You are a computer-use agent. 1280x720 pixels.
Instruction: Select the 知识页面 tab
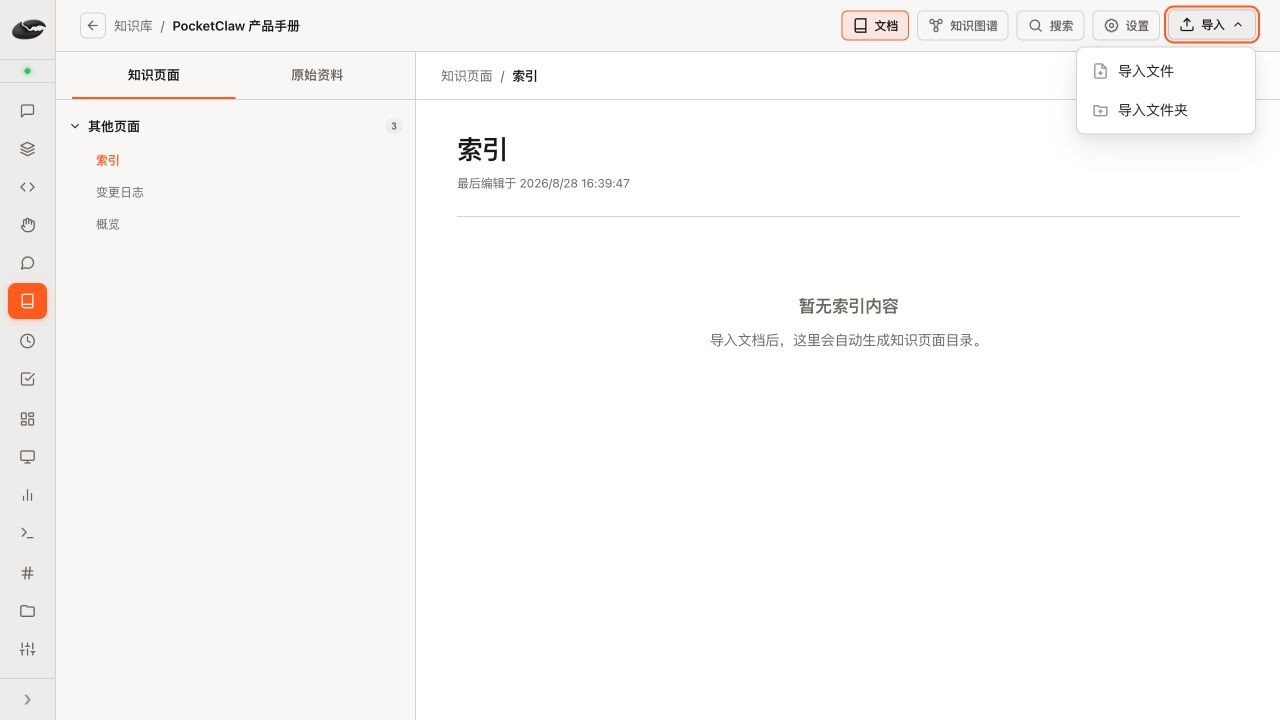tap(154, 75)
